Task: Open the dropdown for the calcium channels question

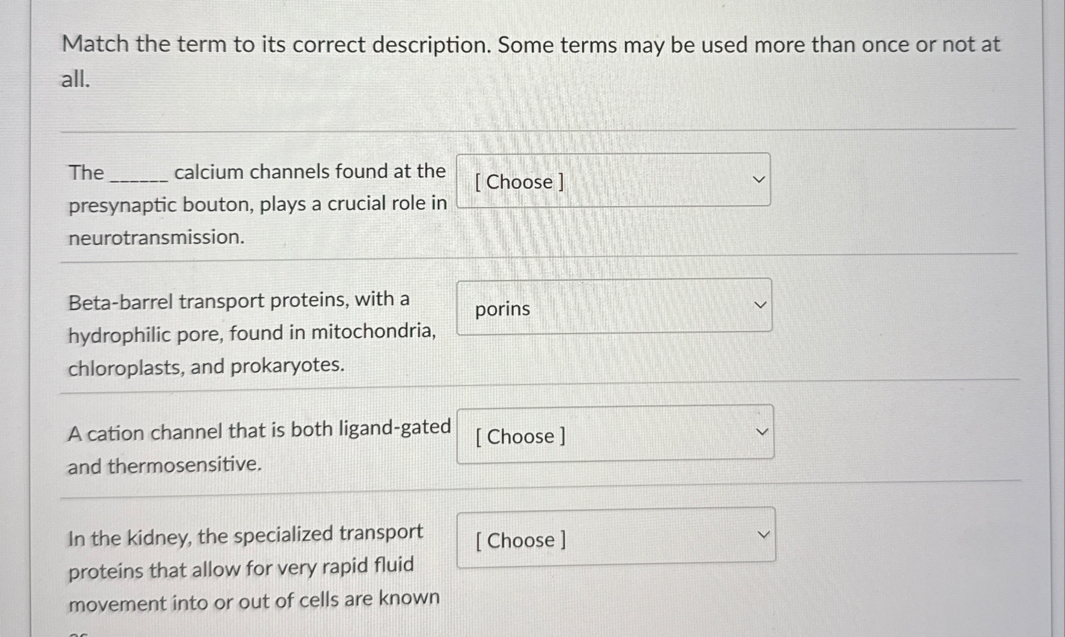Action: pos(613,180)
